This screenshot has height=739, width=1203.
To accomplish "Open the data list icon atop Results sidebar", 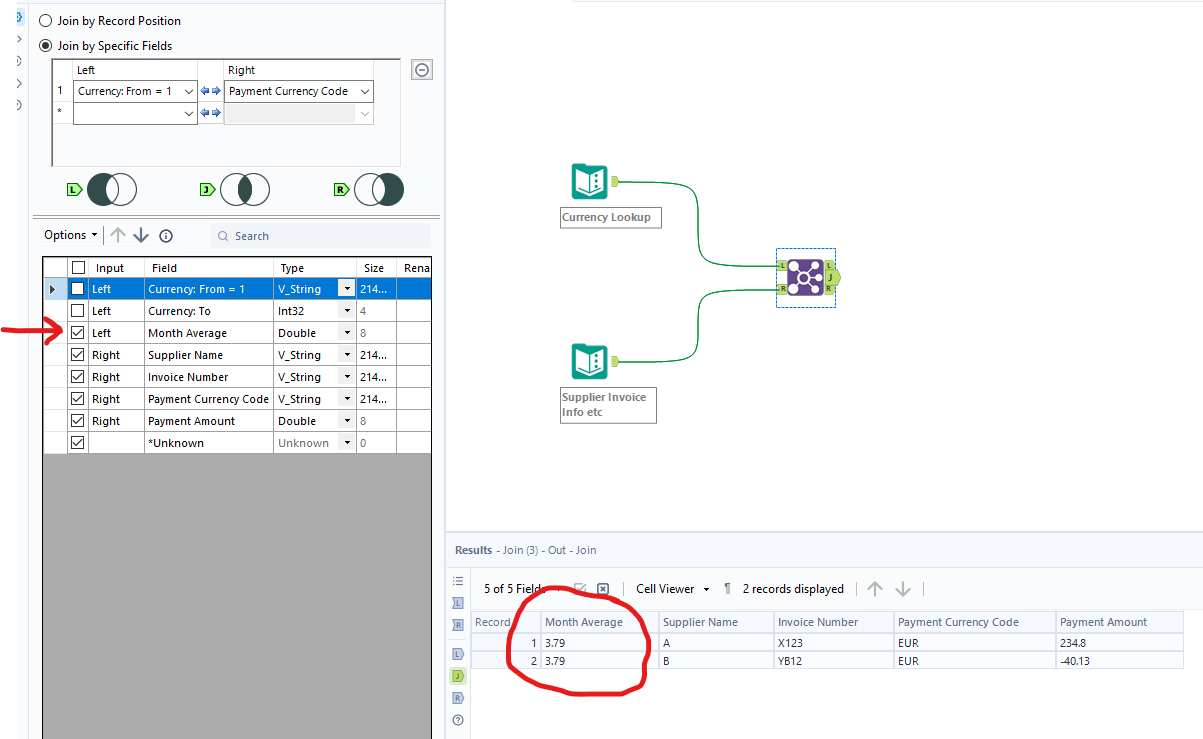I will coord(458,581).
